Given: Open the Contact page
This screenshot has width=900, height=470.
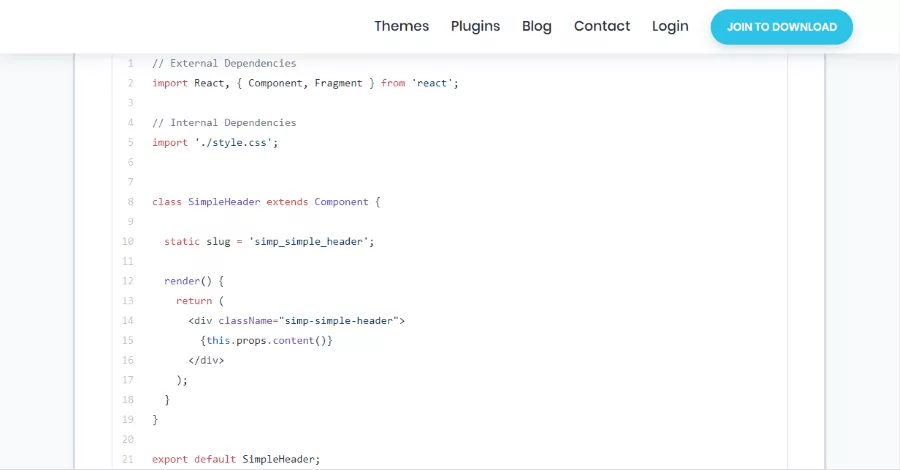Looking at the screenshot, I should tap(602, 26).
